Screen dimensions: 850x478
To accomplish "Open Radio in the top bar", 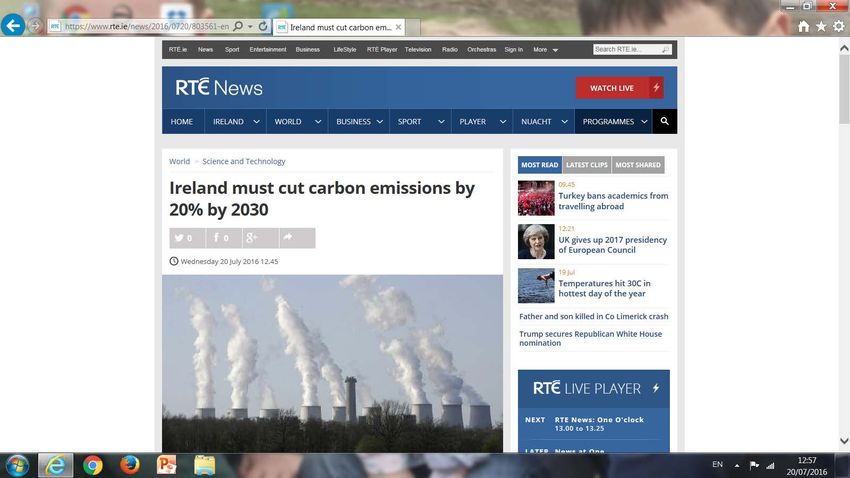I will point(449,49).
